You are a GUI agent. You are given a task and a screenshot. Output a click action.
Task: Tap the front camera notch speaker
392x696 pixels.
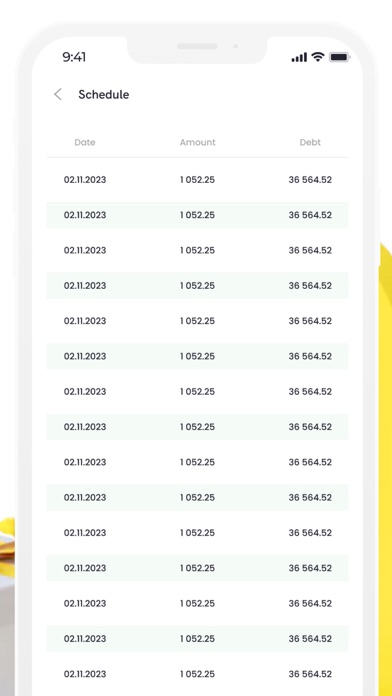coord(197,46)
